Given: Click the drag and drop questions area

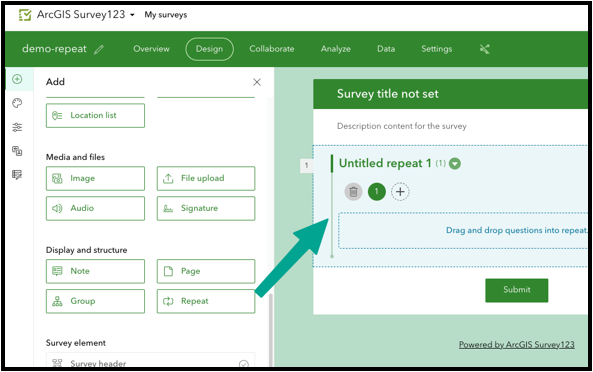Looking at the screenshot, I should coord(463,230).
